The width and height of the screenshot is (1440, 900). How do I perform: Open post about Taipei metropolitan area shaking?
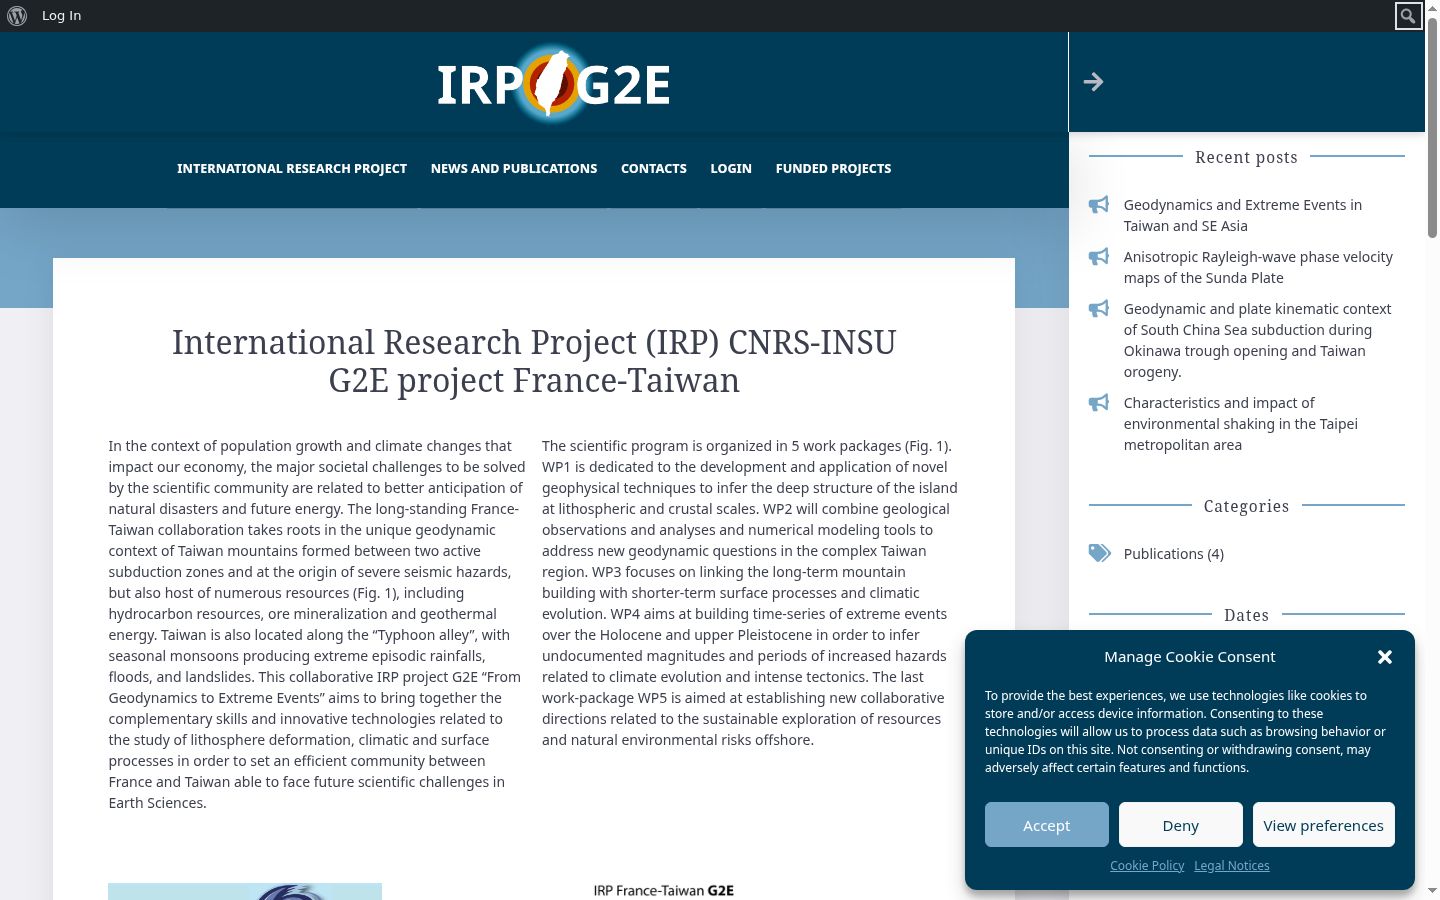point(1241,424)
